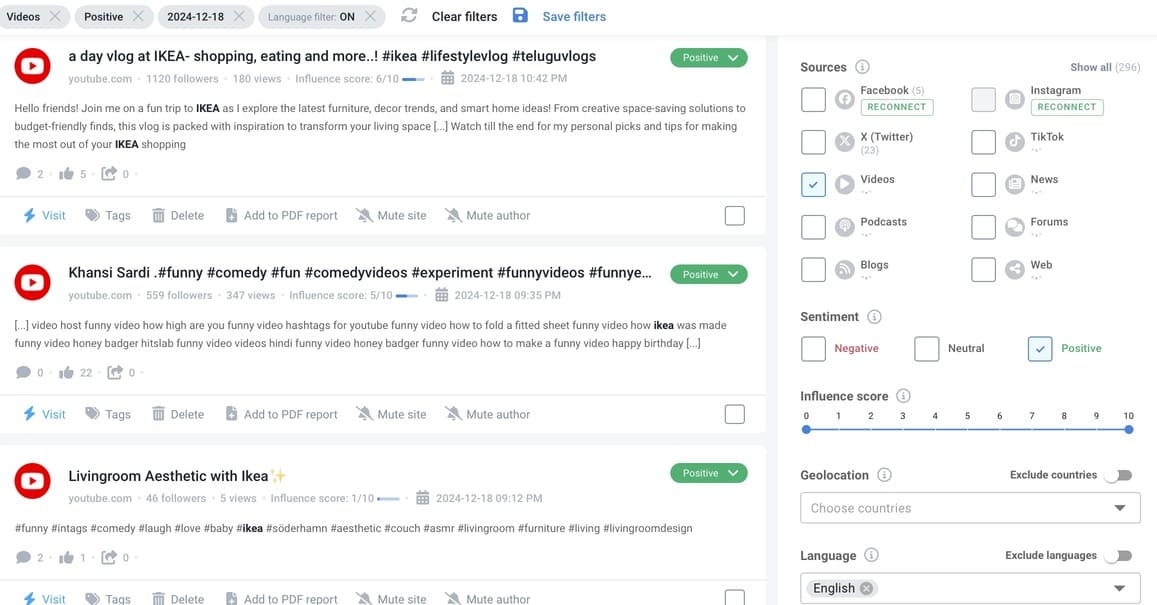
Task: Enable the Negative sentiment checkbox
Action: tap(813, 348)
